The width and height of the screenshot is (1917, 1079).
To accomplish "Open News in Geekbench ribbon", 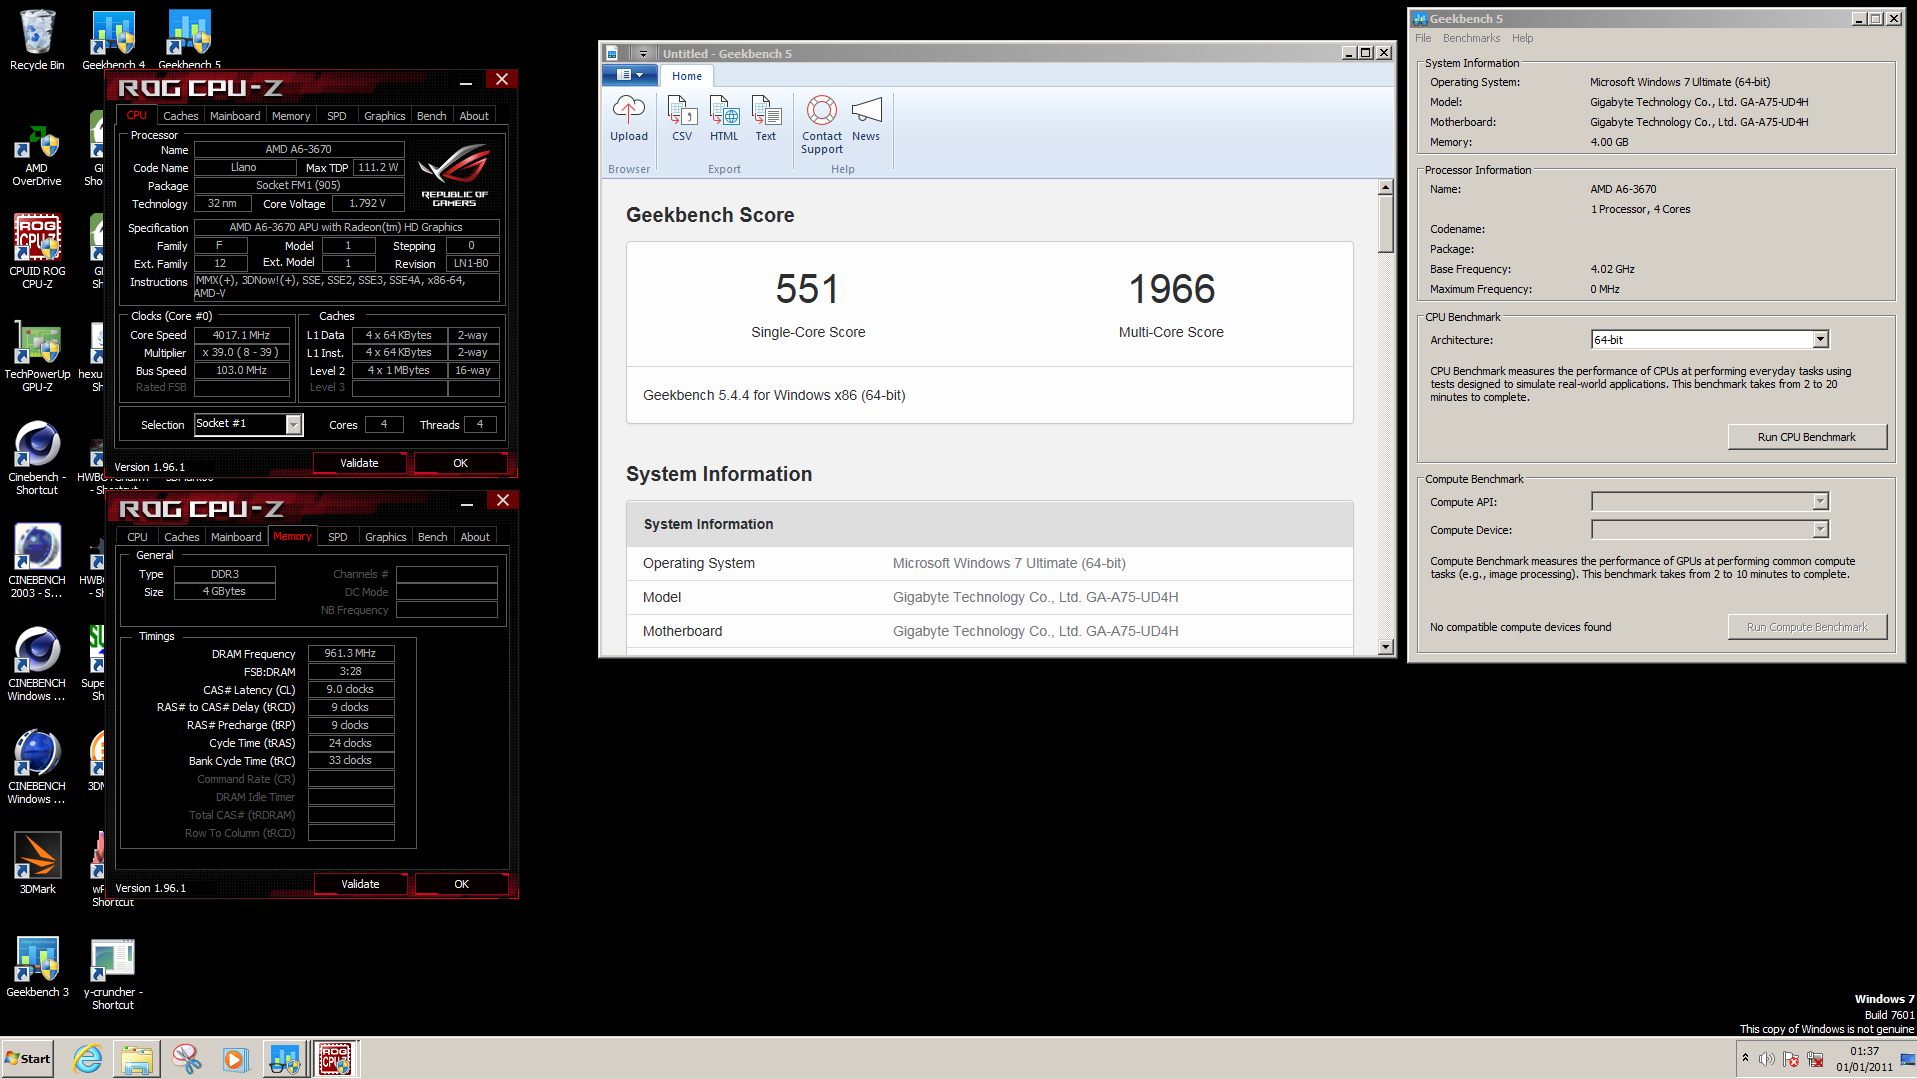I will [866, 119].
